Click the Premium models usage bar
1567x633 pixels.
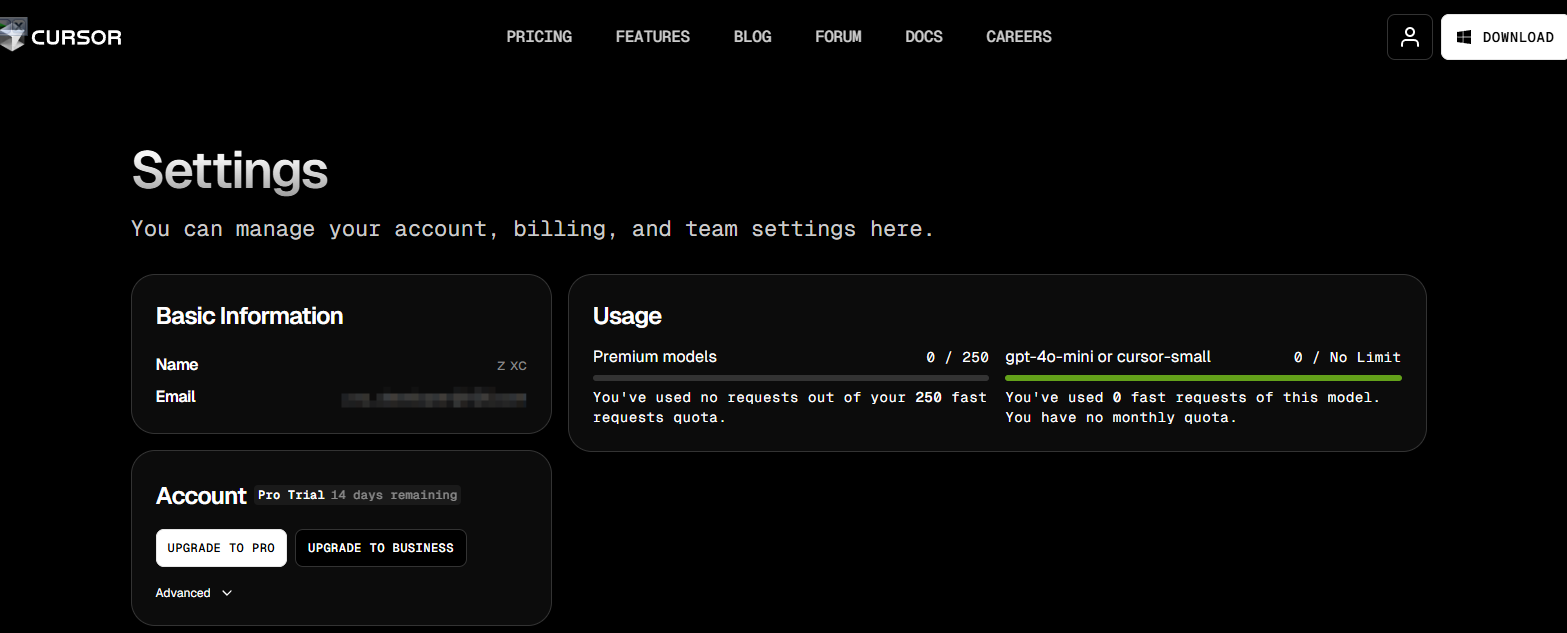(791, 378)
